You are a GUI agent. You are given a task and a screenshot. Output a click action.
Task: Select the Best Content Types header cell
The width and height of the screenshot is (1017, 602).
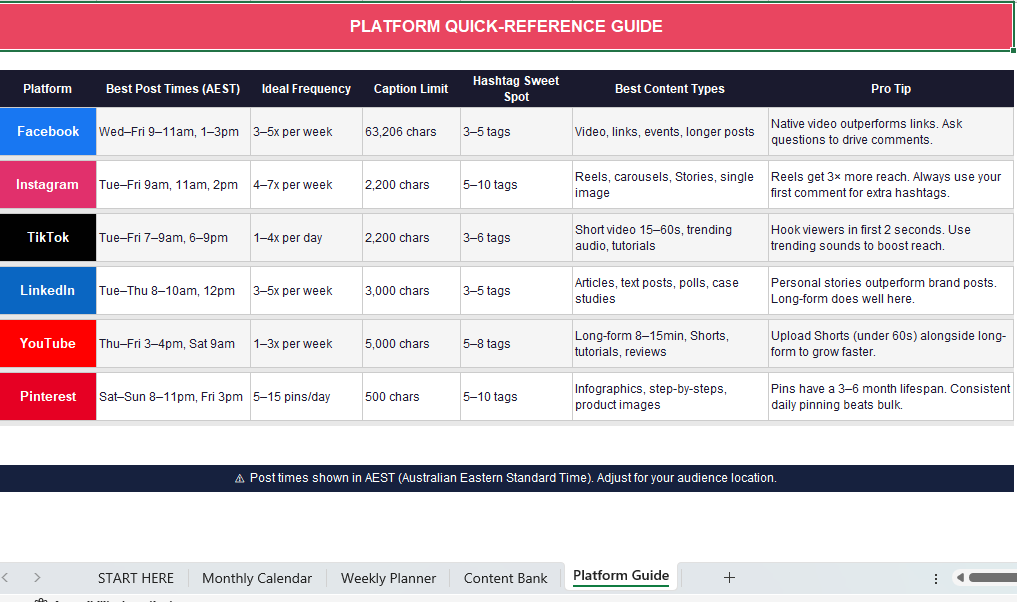click(x=670, y=89)
